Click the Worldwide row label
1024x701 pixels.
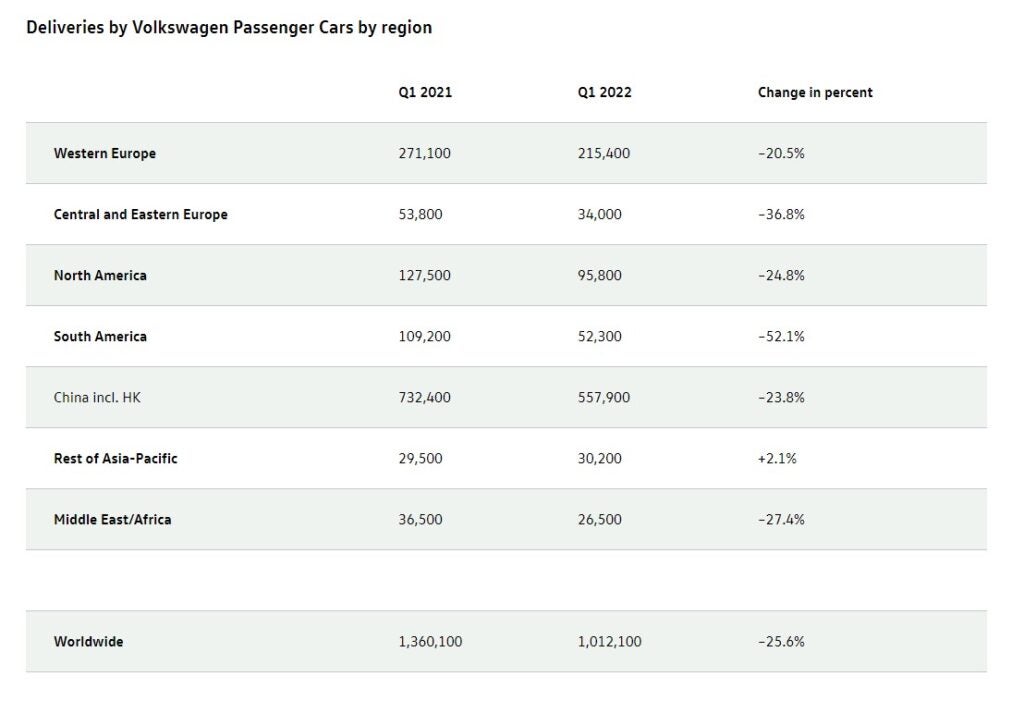88,641
